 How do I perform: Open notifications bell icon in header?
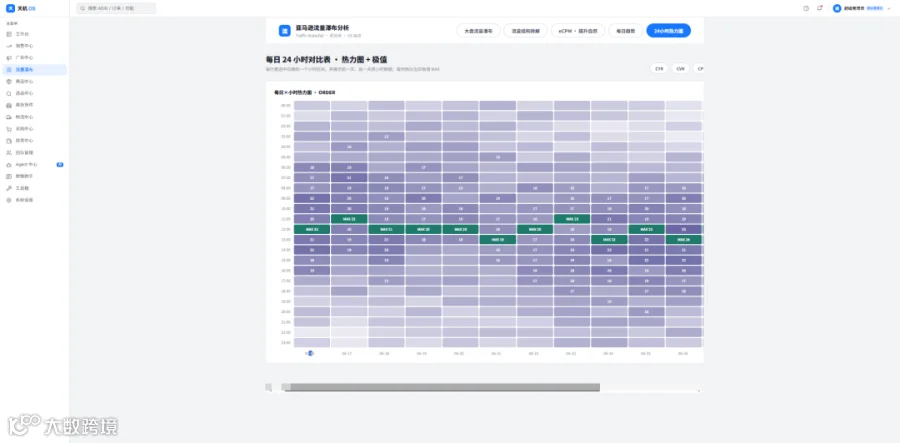pyautogui.click(x=820, y=8)
